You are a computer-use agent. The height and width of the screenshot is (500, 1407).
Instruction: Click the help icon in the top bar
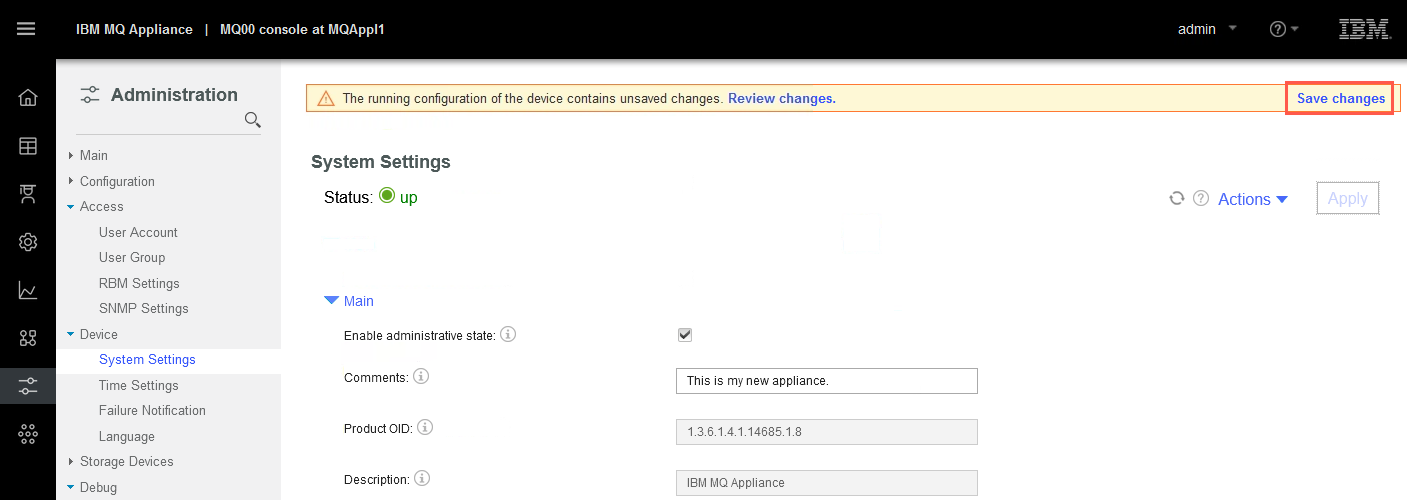click(1277, 29)
